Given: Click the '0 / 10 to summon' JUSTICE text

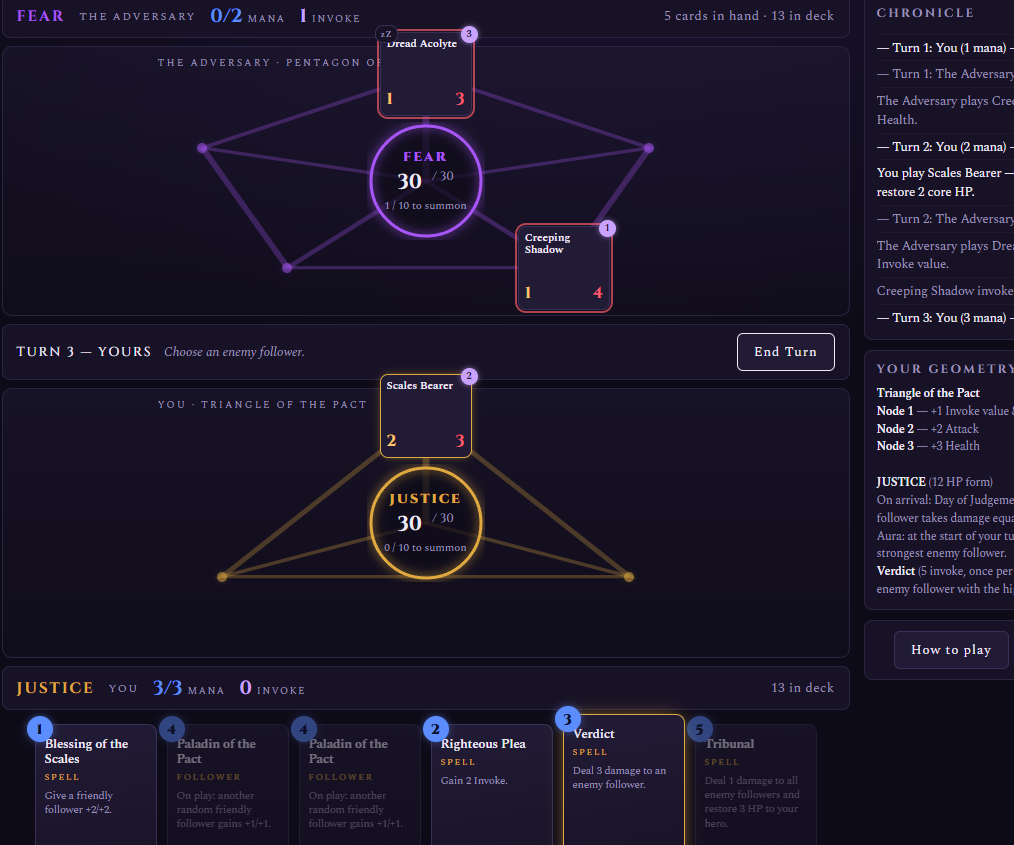Looking at the screenshot, I should click(x=425, y=548).
